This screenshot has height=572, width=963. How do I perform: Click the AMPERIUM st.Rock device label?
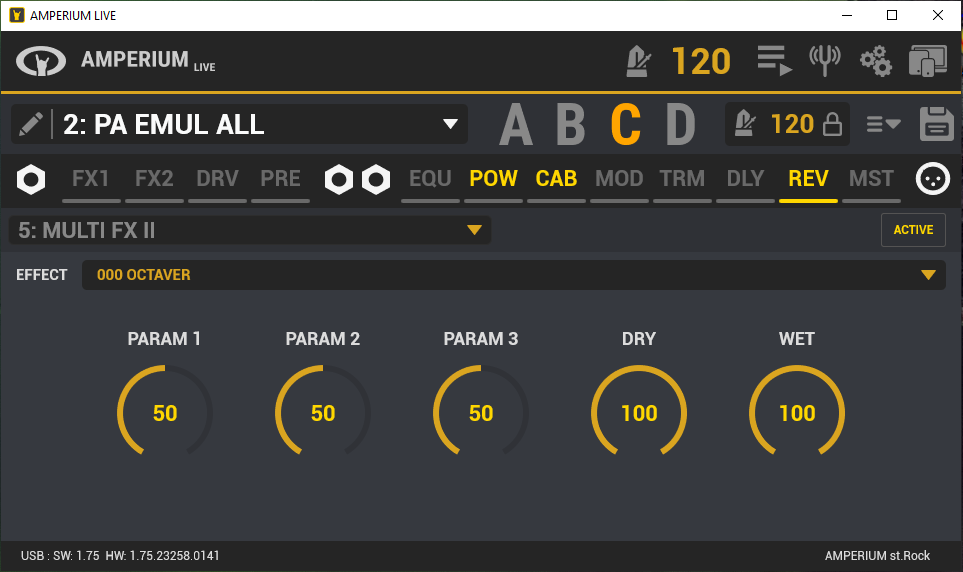[x=877, y=556]
